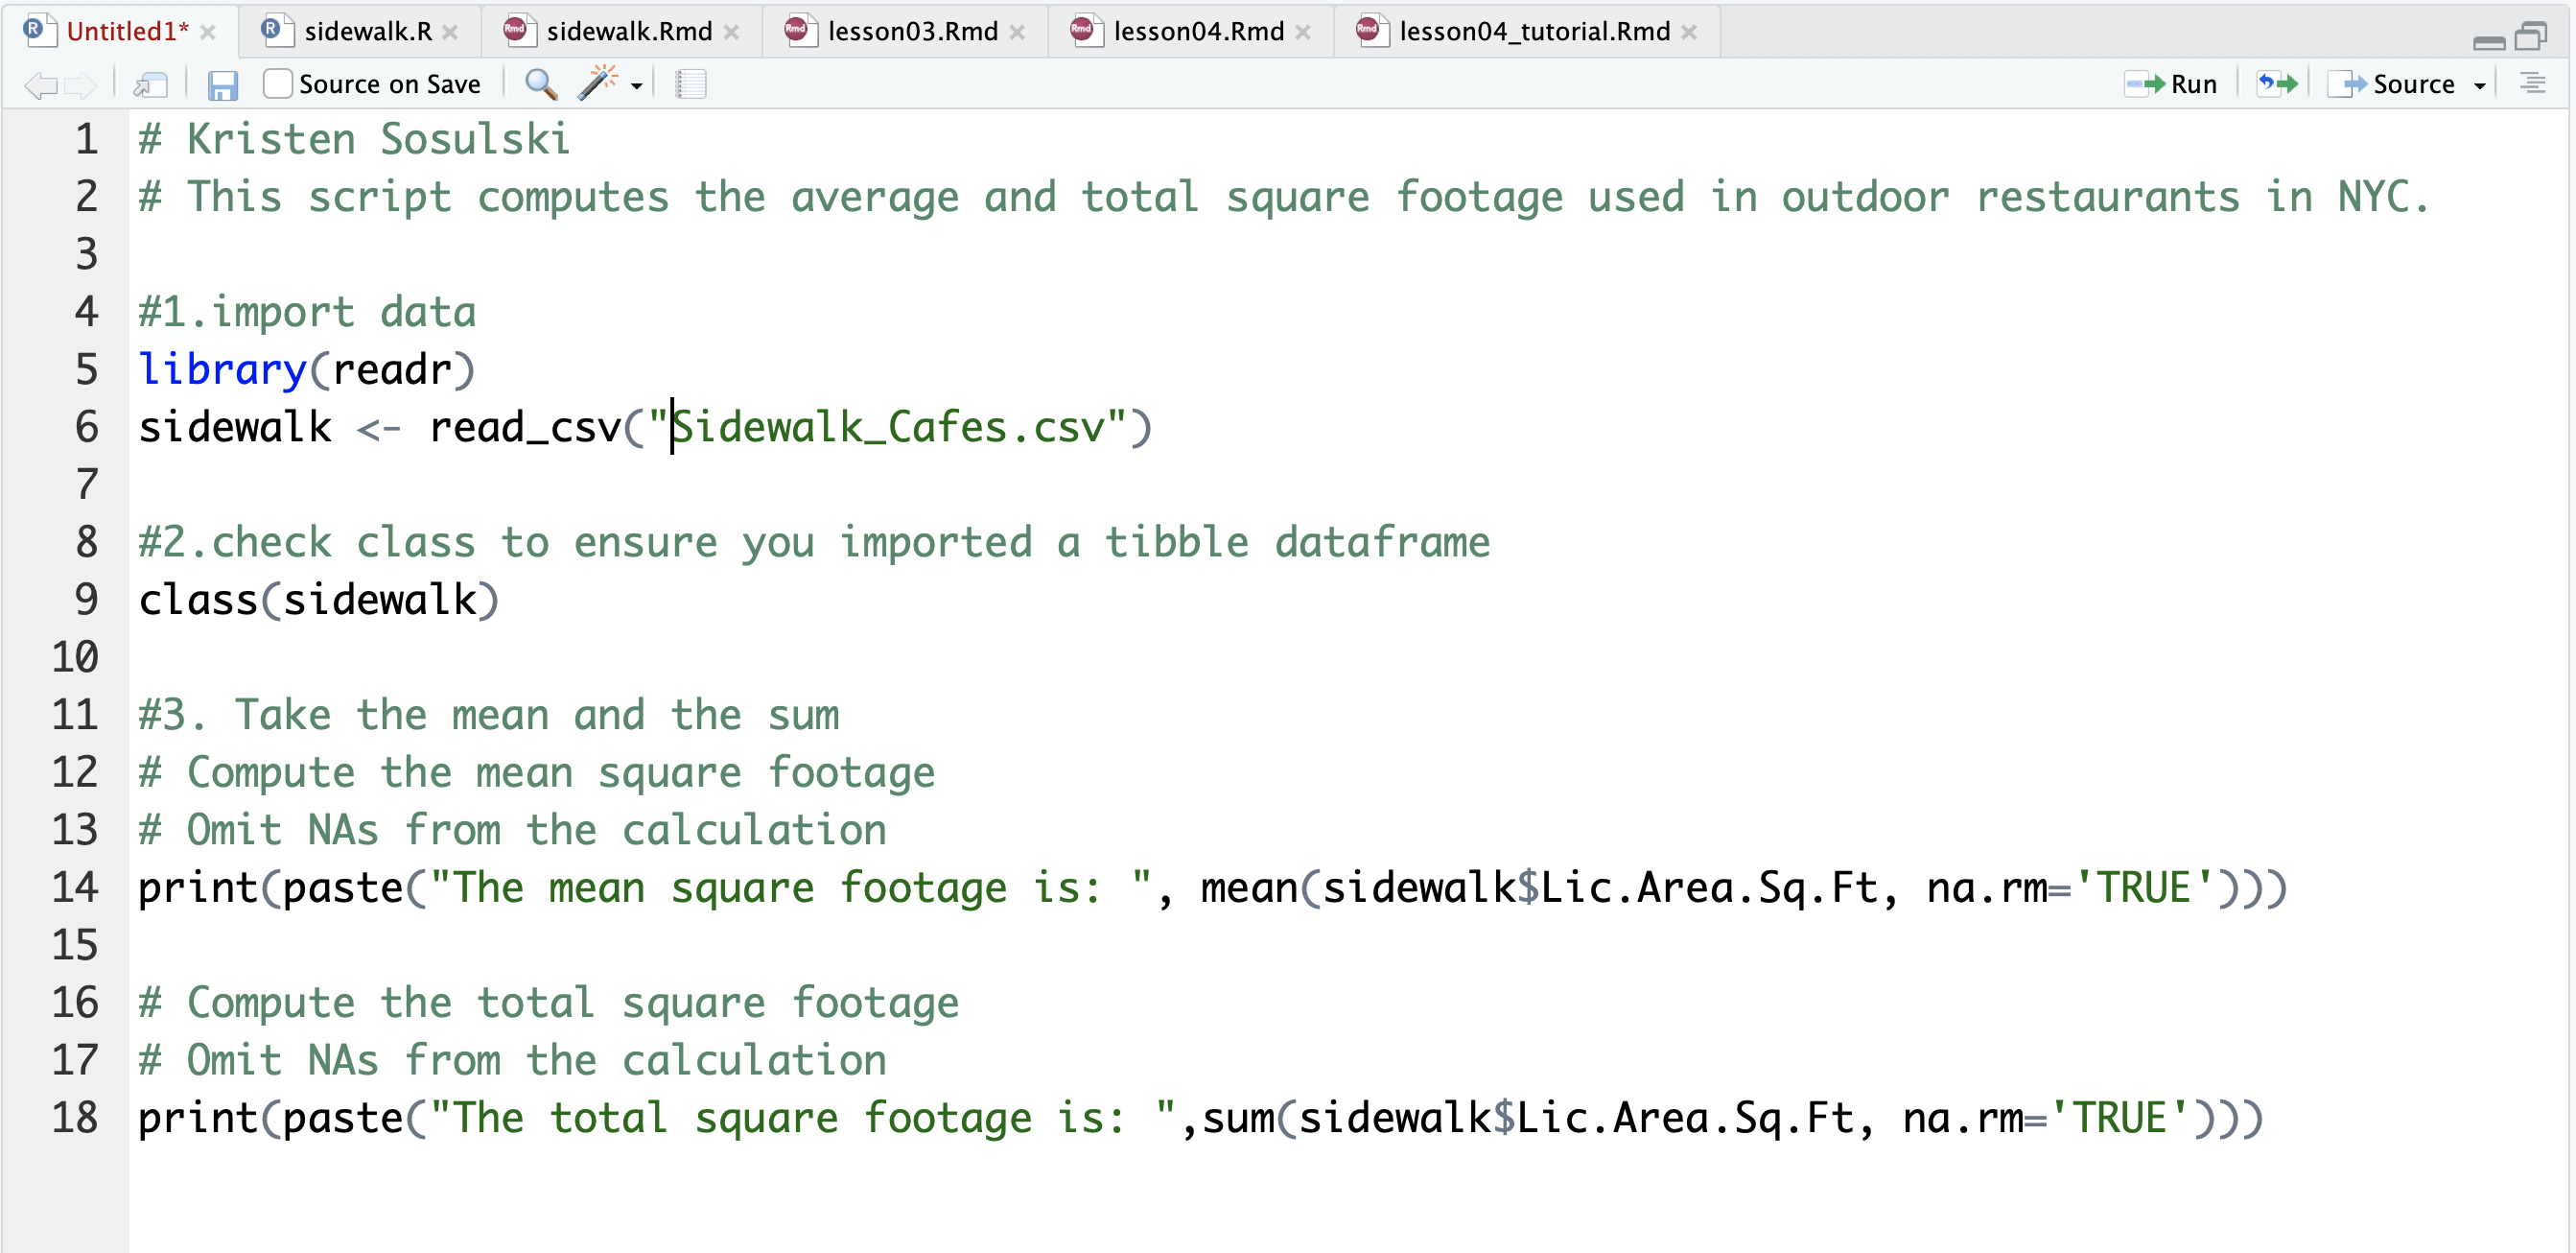2576x1253 pixels.
Task: Click comment describing script purpose on line 2
Action: (x=1284, y=197)
